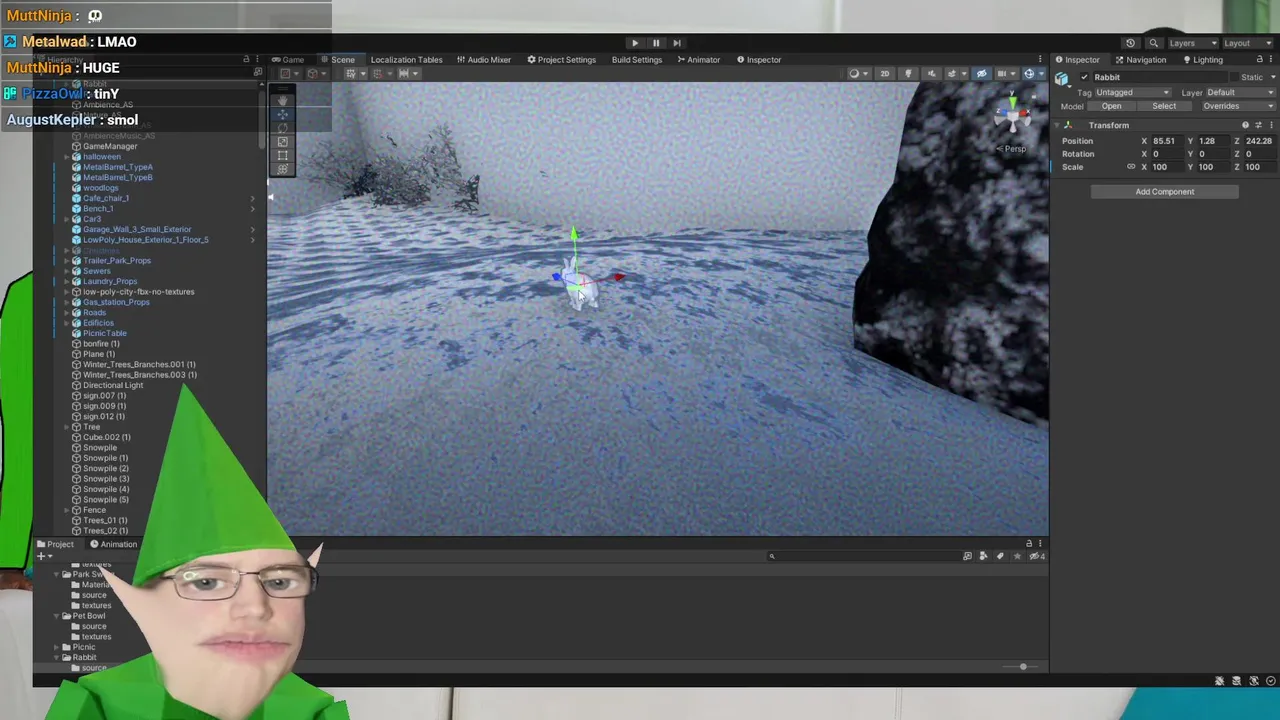Open the Layer Default dropdown
Viewport: 1280px width, 720px height.
click(x=1240, y=93)
